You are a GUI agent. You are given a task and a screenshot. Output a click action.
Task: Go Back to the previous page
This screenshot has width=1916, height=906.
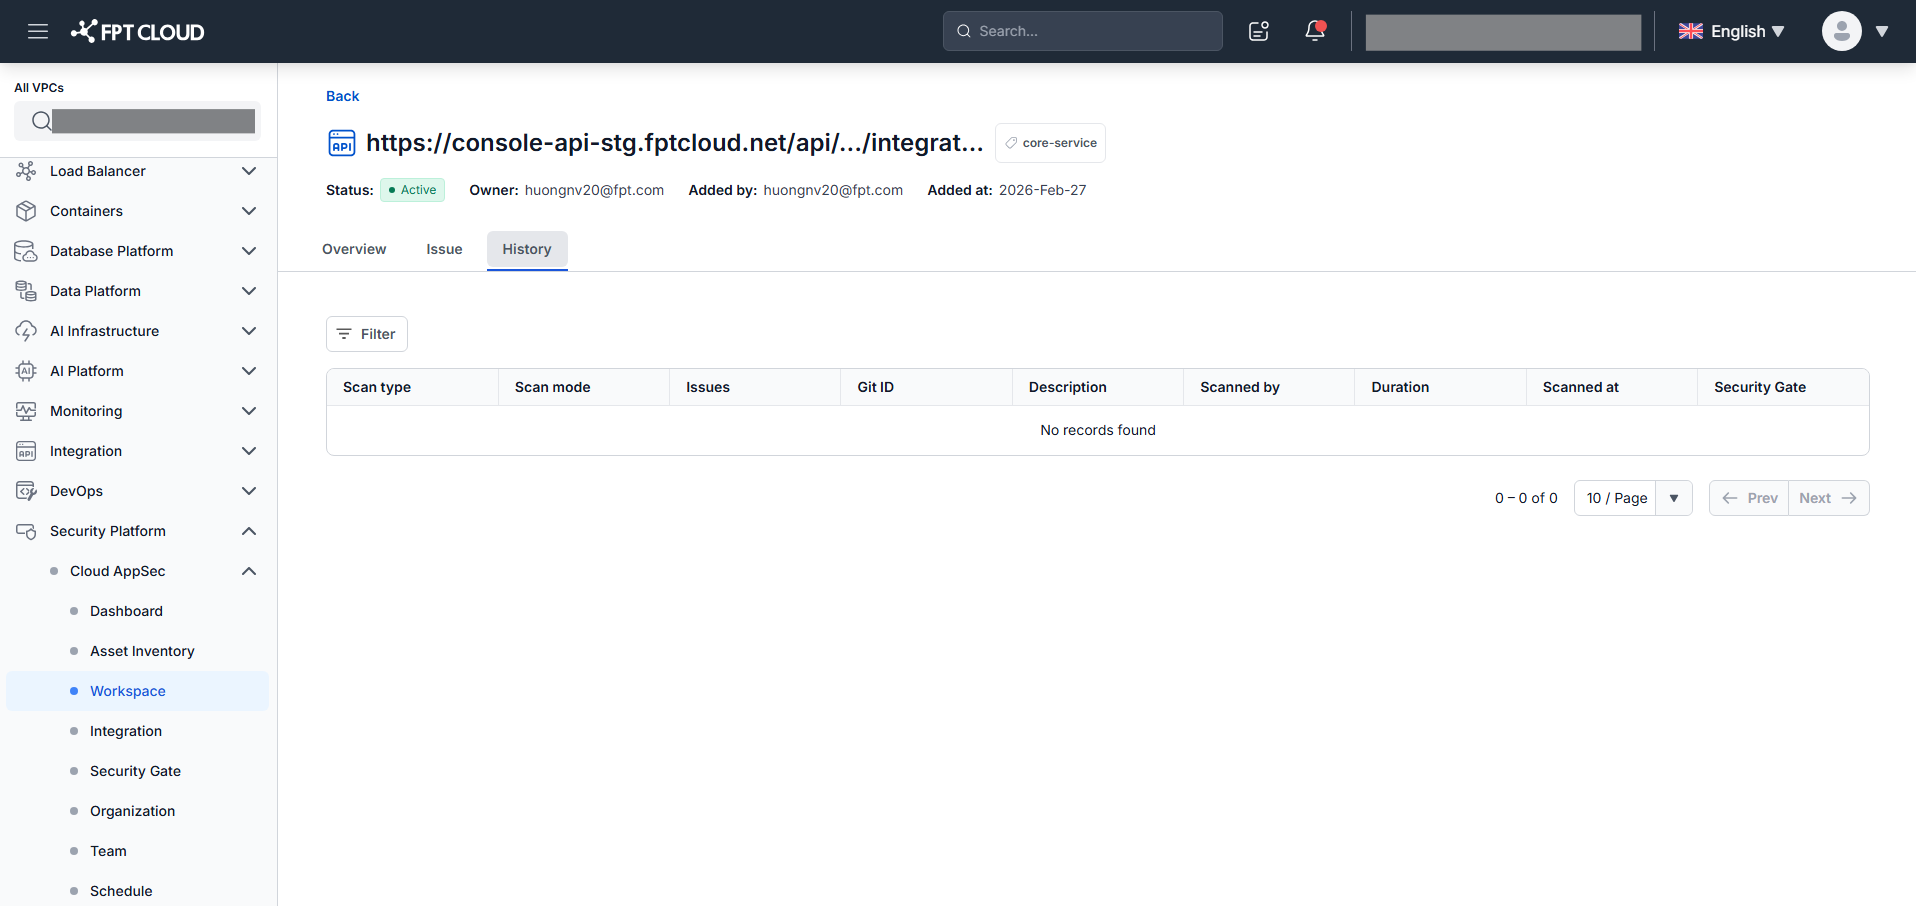(x=342, y=96)
